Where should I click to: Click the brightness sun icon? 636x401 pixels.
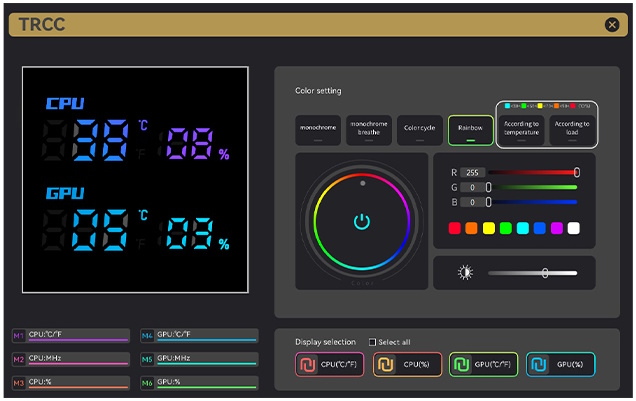[x=464, y=272]
